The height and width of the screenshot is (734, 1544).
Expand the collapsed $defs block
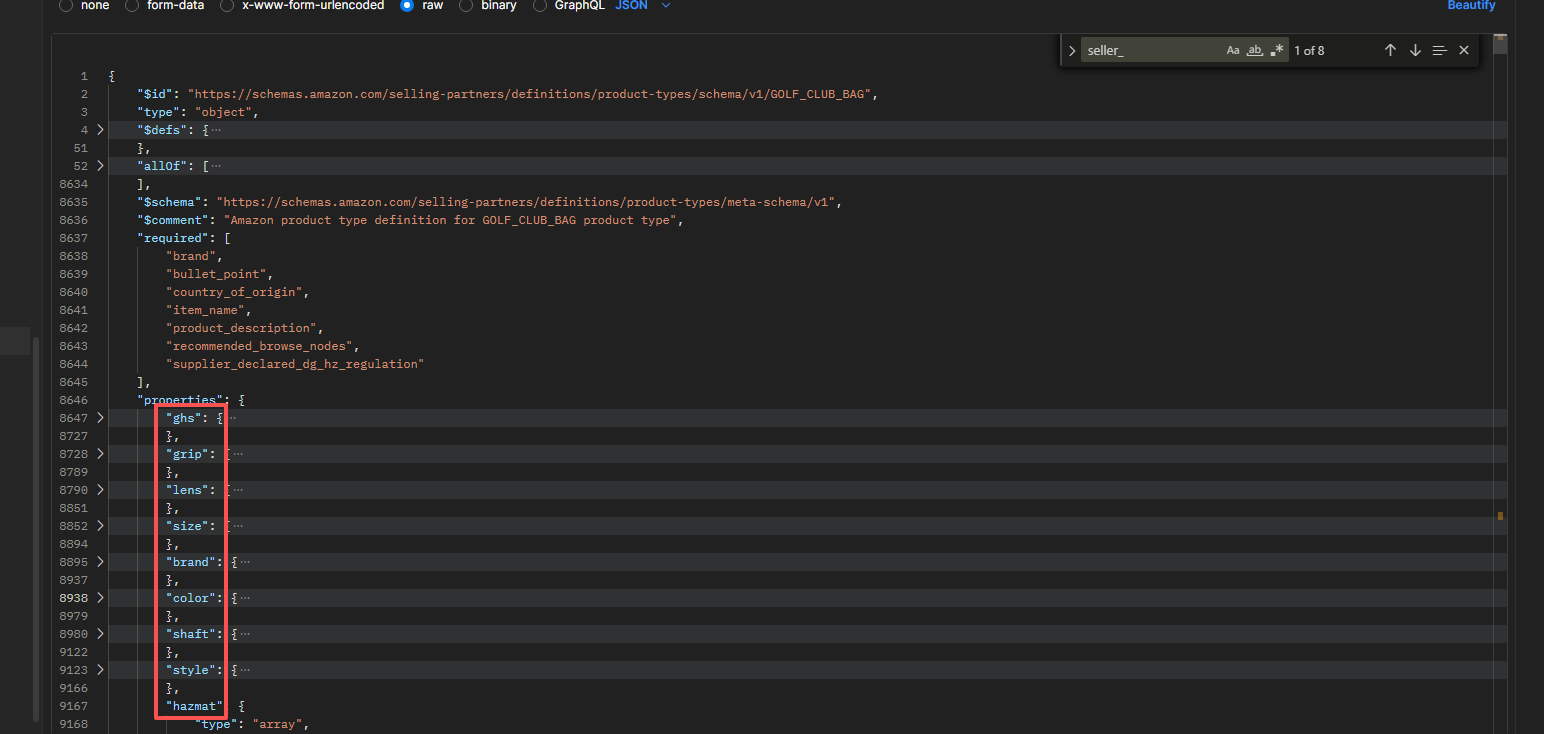tap(100, 130)
